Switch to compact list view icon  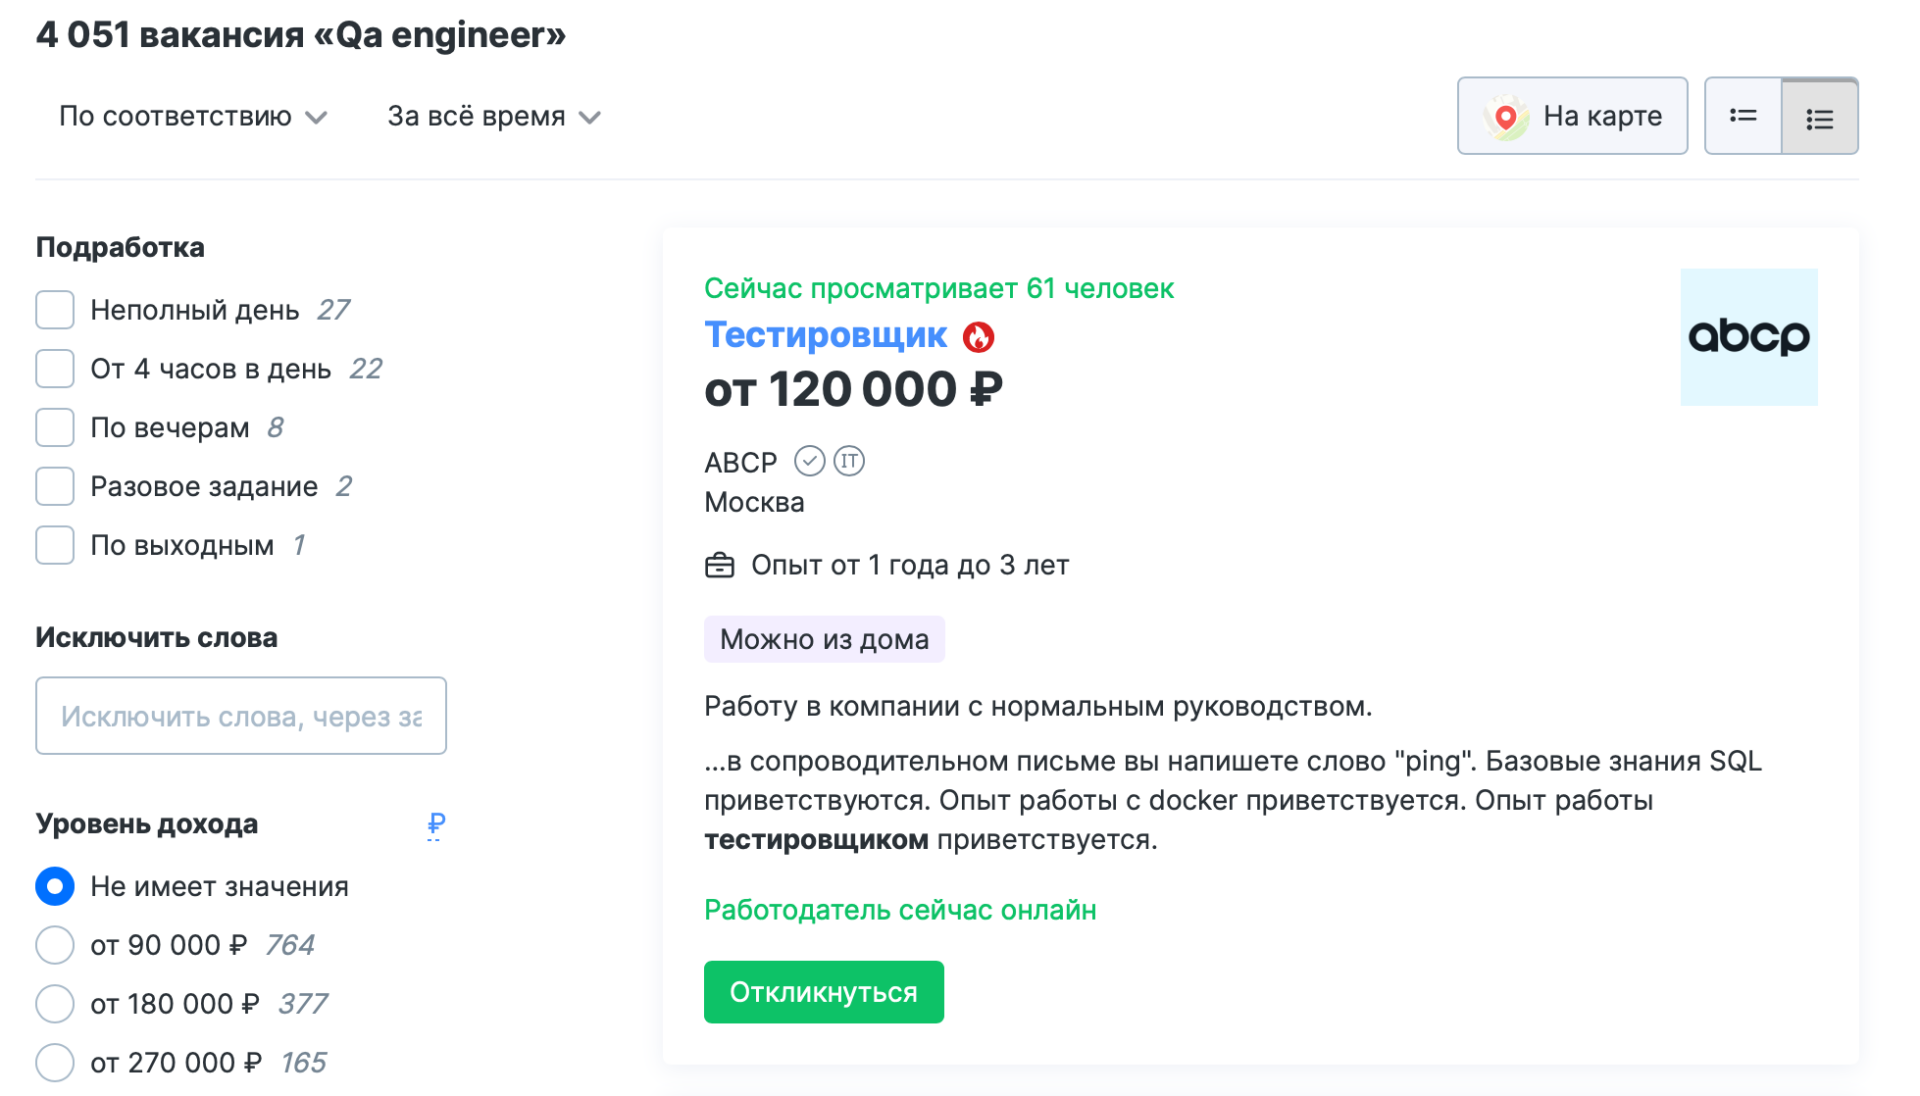(1742, 116)
